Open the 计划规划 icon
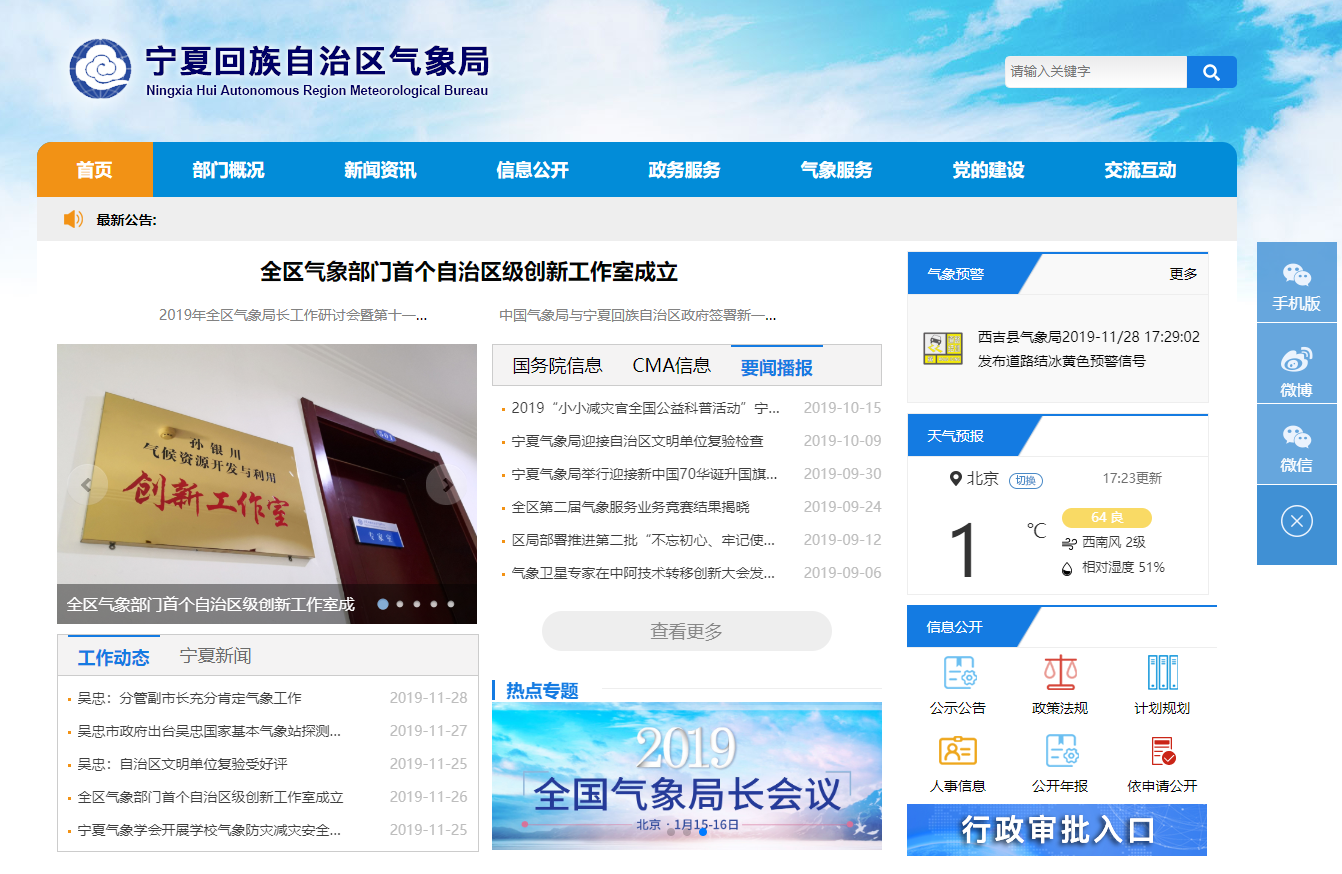 [x=1162, y=674]
